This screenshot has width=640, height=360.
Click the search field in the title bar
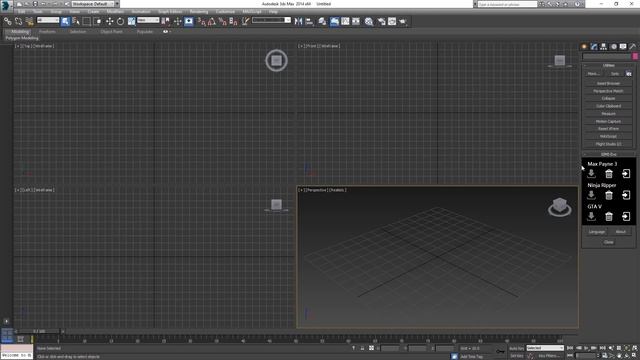[x=507, y=4]
